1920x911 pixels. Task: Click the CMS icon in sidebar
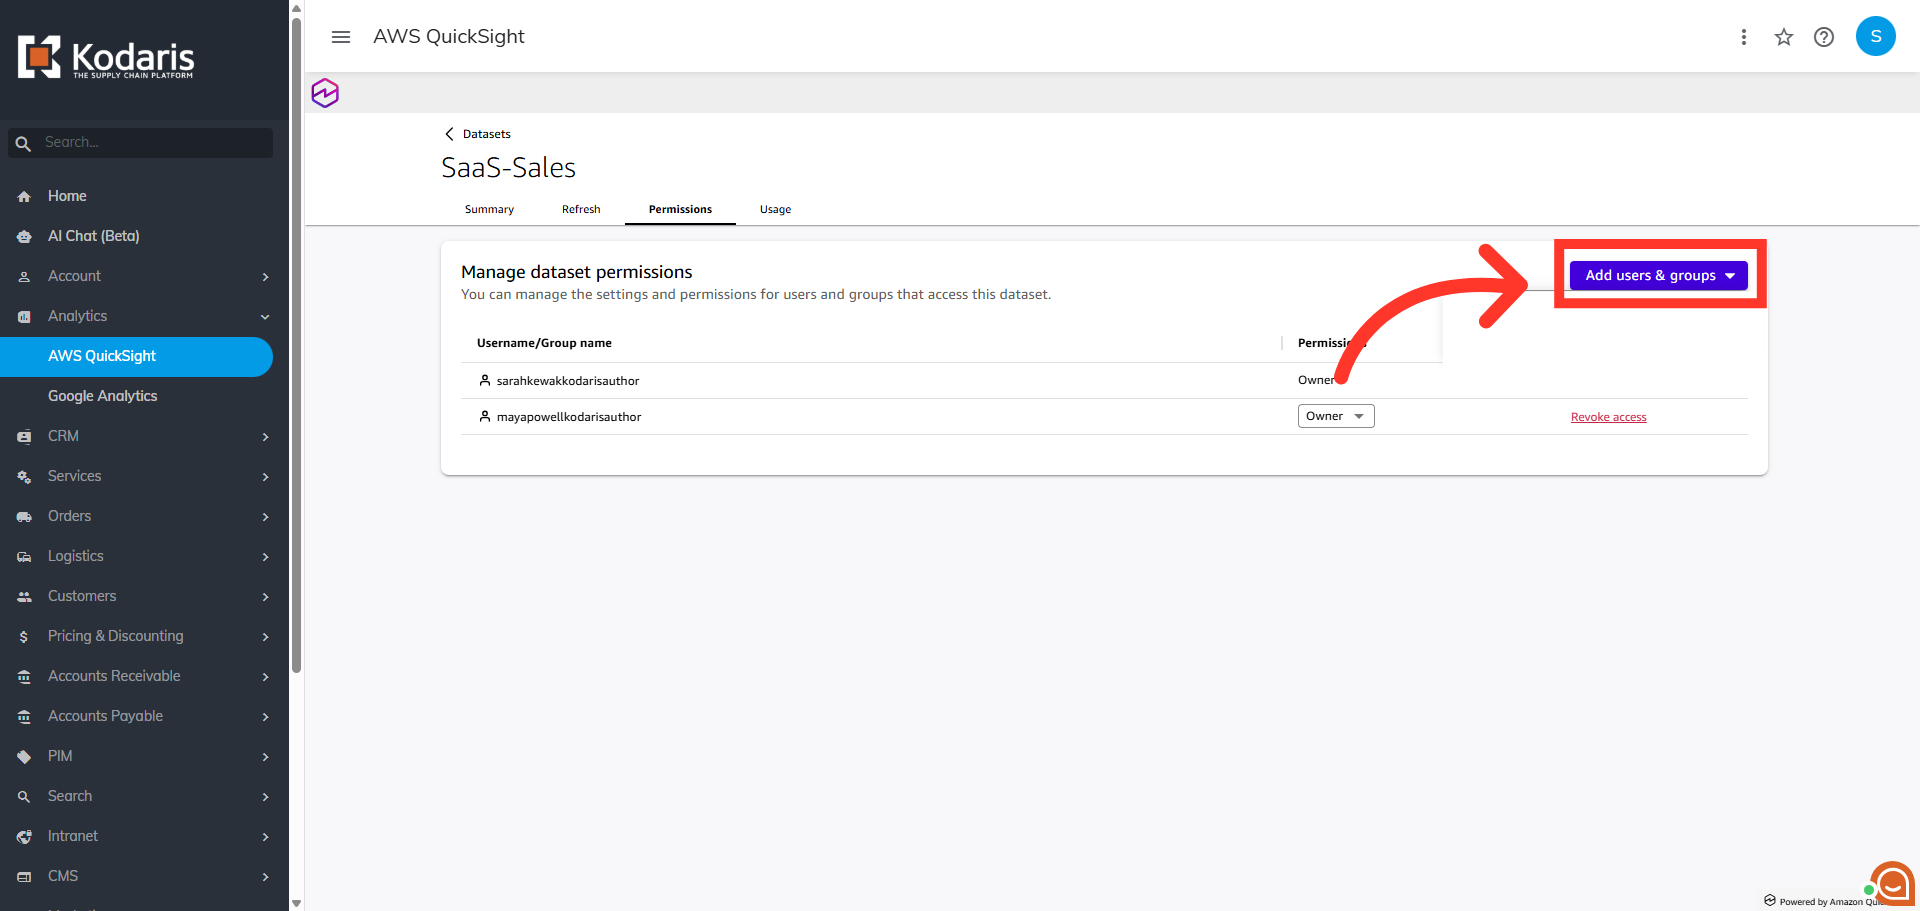(24, 877)
